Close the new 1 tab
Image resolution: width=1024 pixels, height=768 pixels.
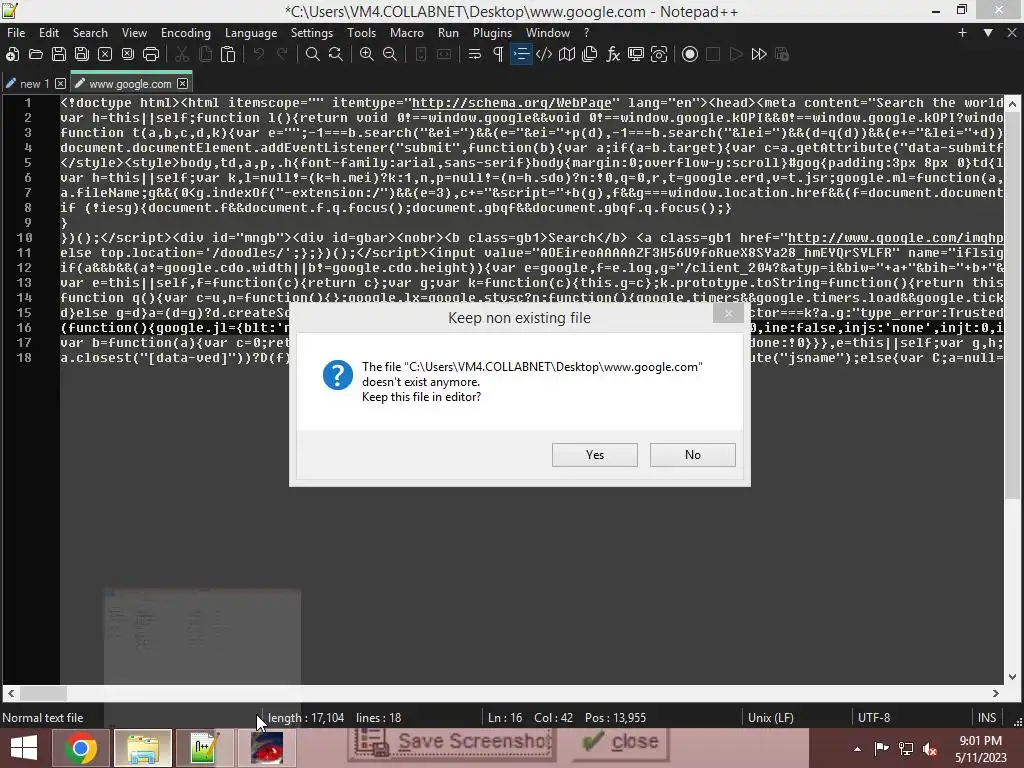(x=60, y=84)
